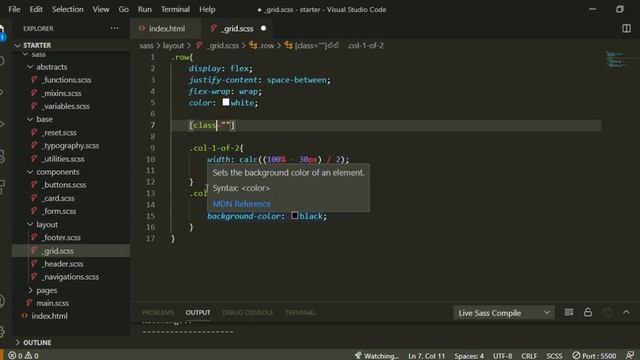Open the Live Sass Compile output dropdown
The width and height of the screenshot is (640, 360).
(504, 313)
